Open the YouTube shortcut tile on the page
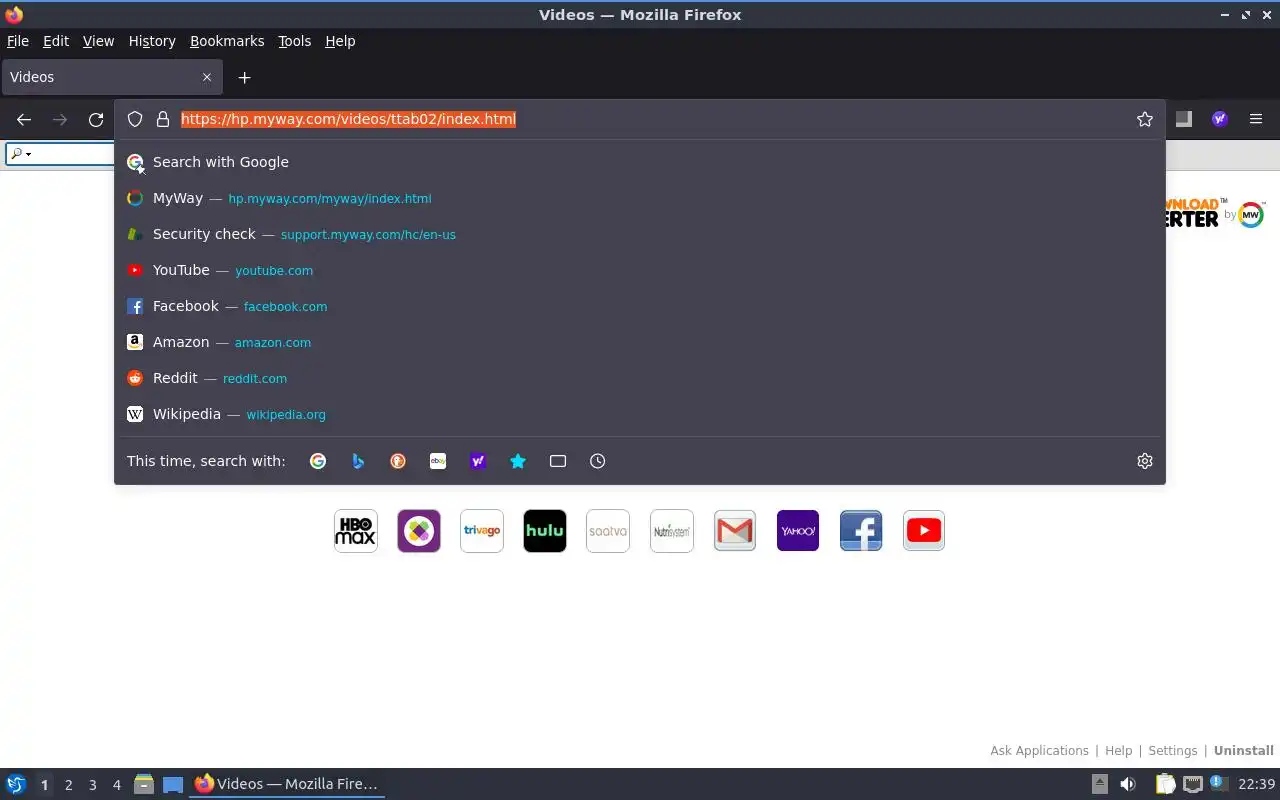 tap(924, 531)
